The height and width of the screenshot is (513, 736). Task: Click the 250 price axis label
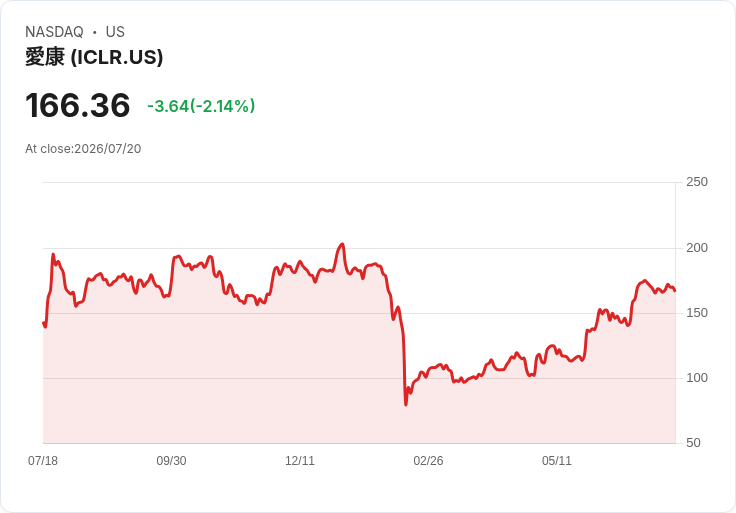[x=697, y=182]
